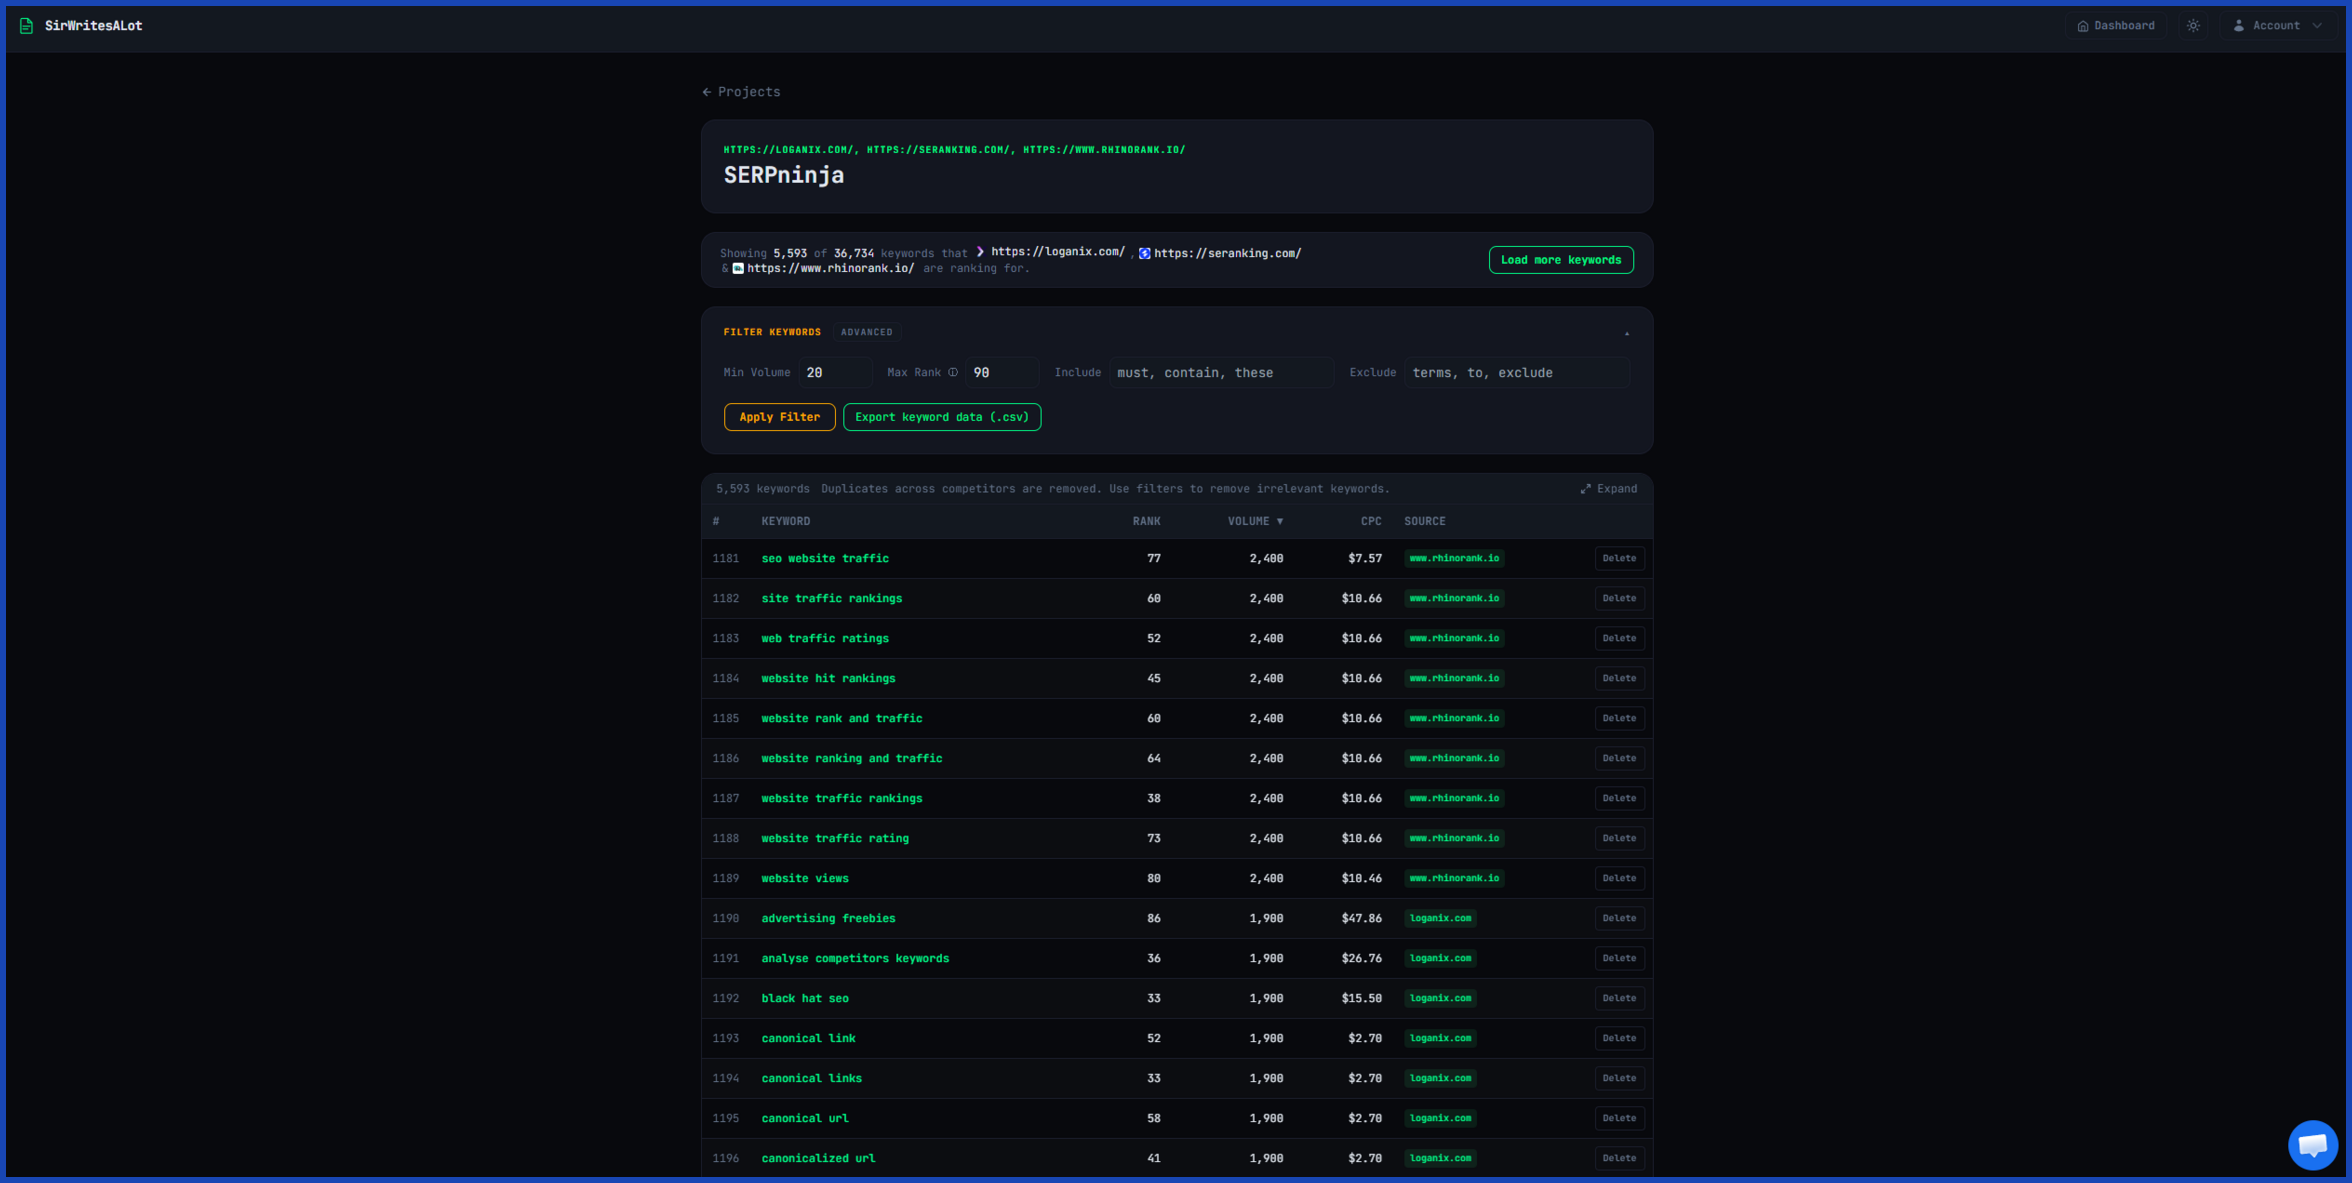
Task: Toggle the light/dark theme sun icon
Action: 2193,26
